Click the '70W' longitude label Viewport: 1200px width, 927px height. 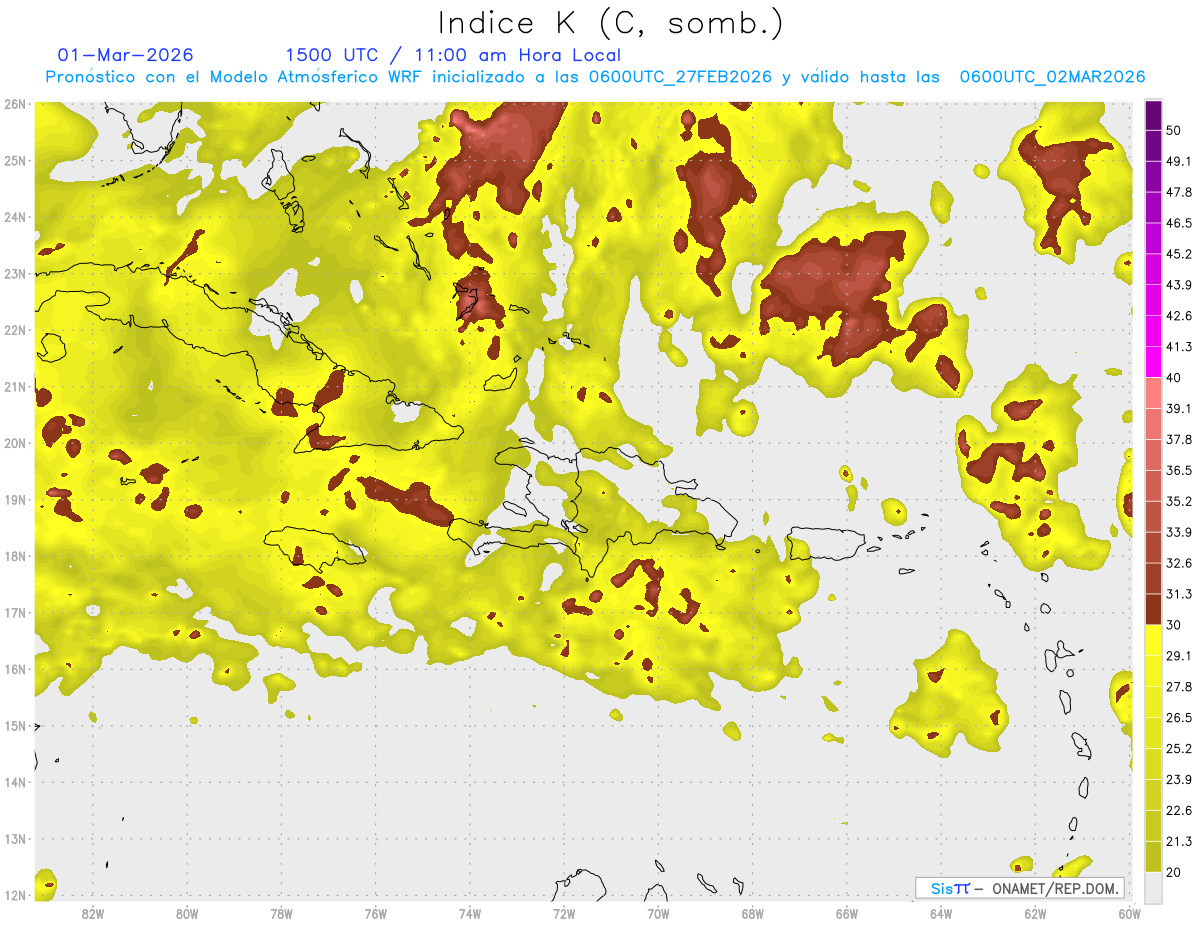(658, 913)
